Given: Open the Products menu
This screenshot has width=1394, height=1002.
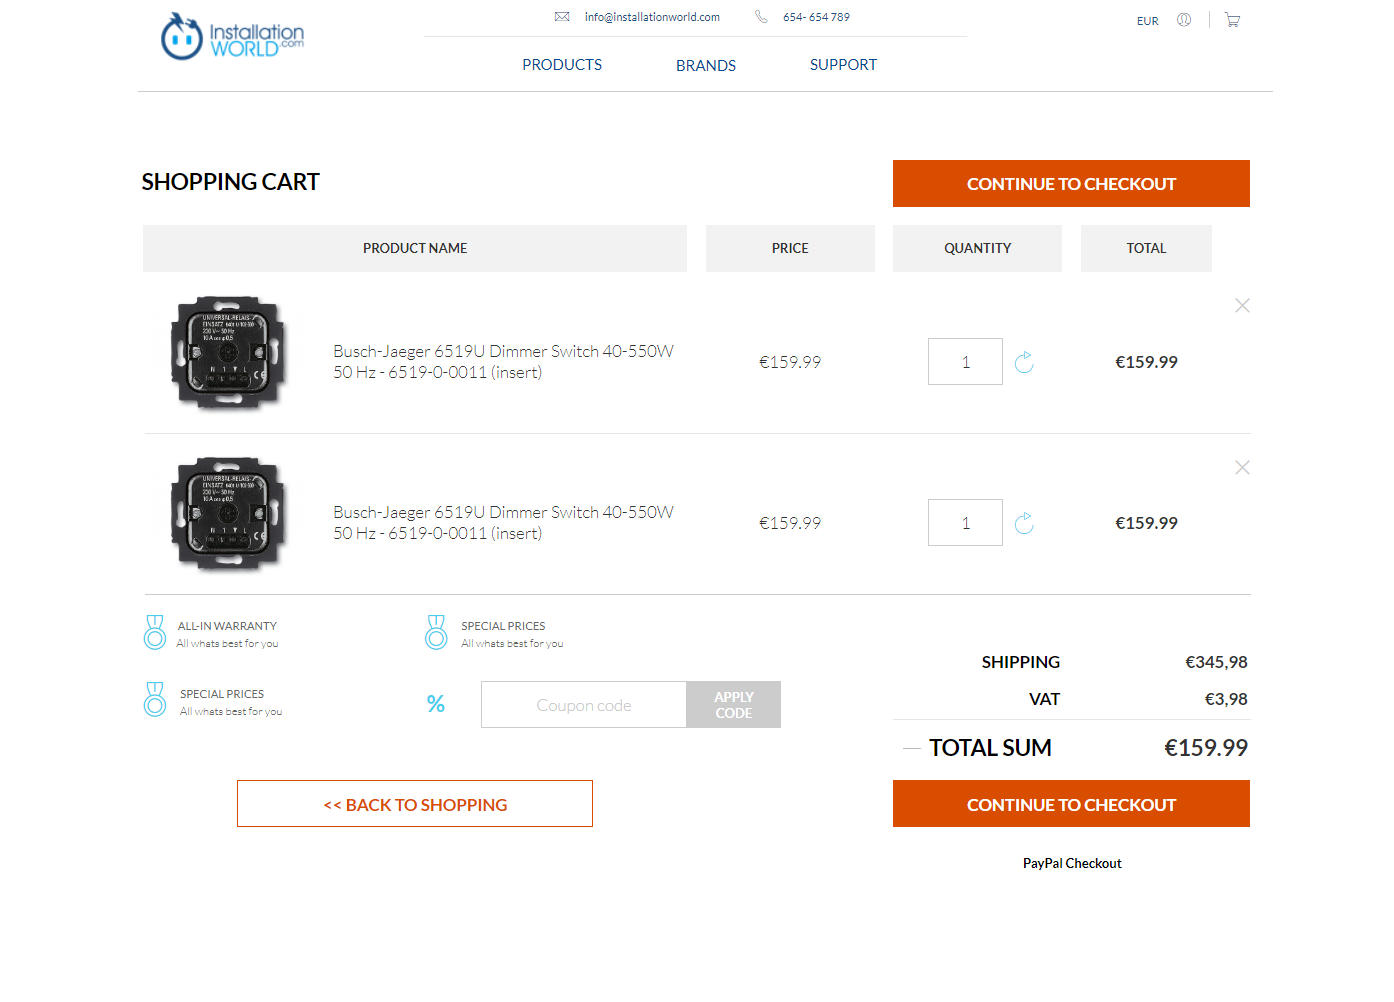Looking at the screenshot, I should point(562,65).
